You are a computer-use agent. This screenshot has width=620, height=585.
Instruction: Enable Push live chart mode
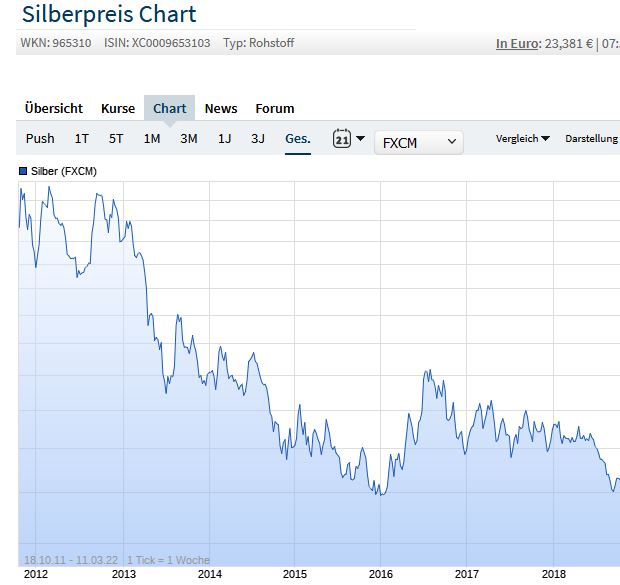pos(41,139)
